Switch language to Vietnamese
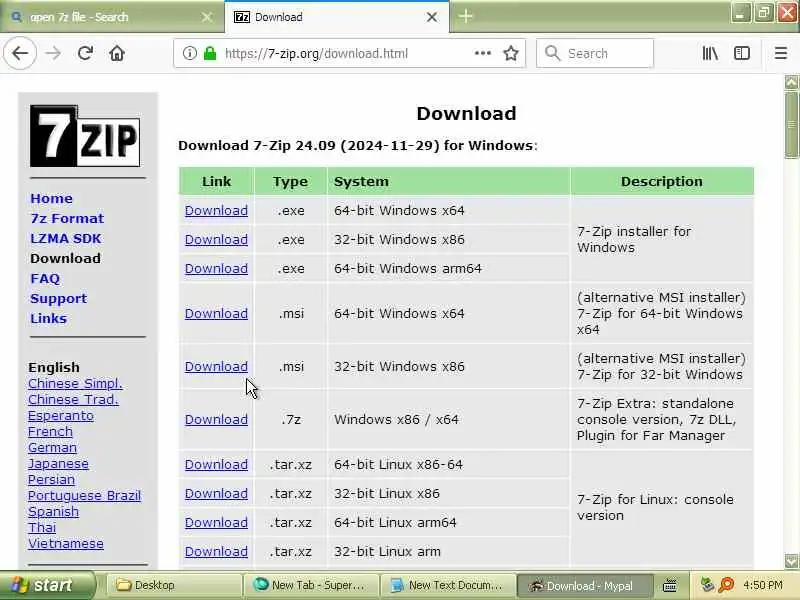The height and width of the screenshot is (600, 800). coord(65,544)
